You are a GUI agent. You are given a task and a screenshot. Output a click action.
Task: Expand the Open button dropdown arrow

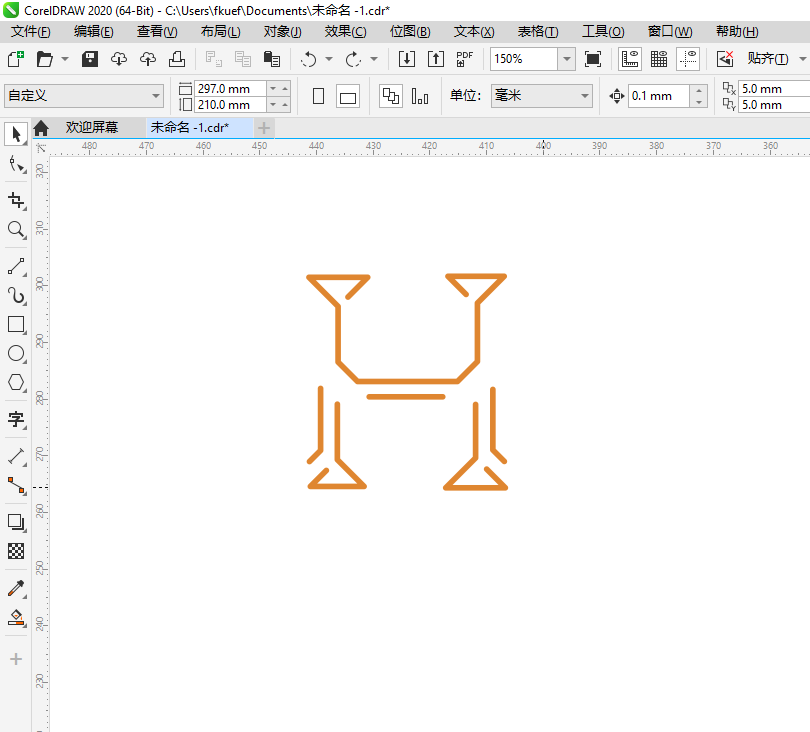point(65,59)
